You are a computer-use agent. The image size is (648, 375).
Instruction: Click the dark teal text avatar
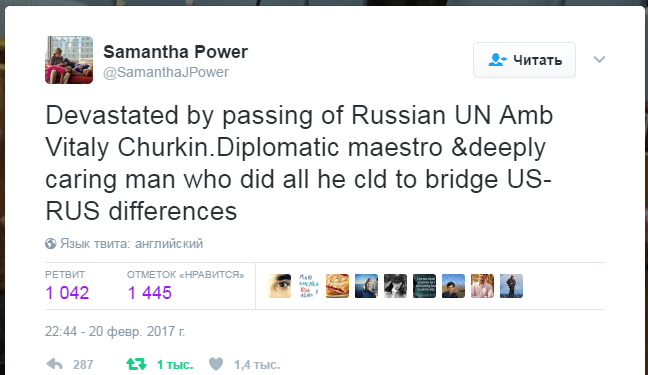coord(424,286)
